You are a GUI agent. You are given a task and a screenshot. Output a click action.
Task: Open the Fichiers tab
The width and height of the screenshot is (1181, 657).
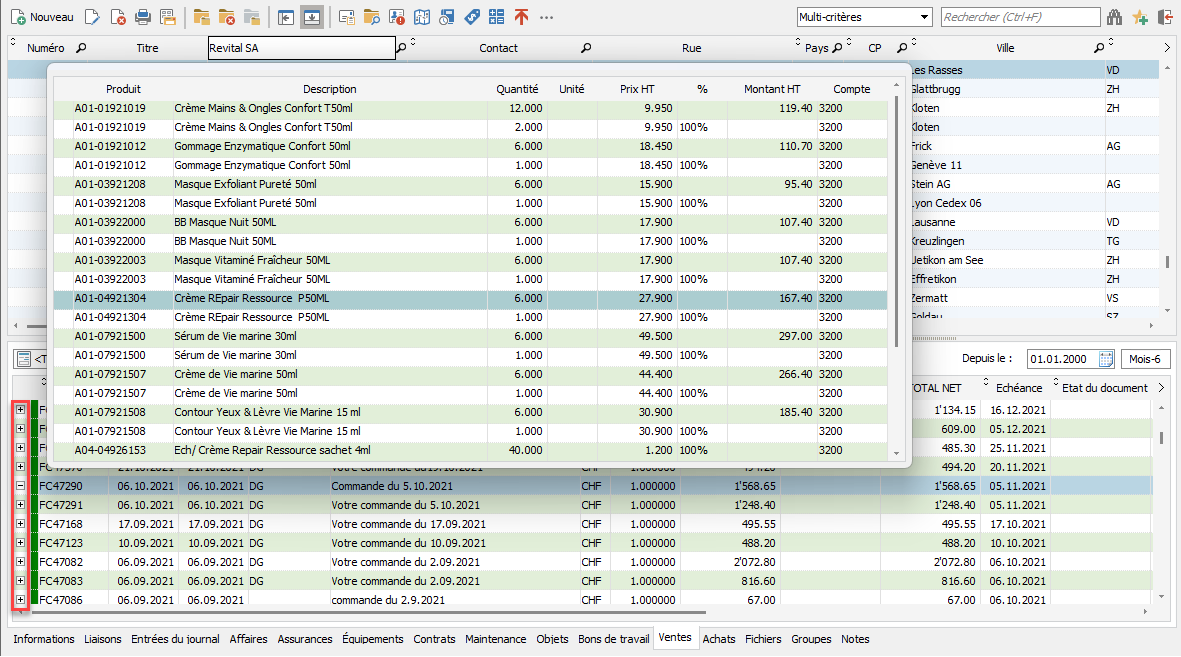[x=763, y=639]
